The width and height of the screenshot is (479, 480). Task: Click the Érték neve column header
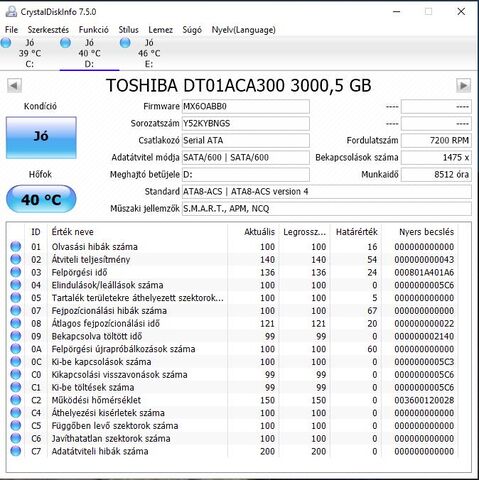(137, 232)
